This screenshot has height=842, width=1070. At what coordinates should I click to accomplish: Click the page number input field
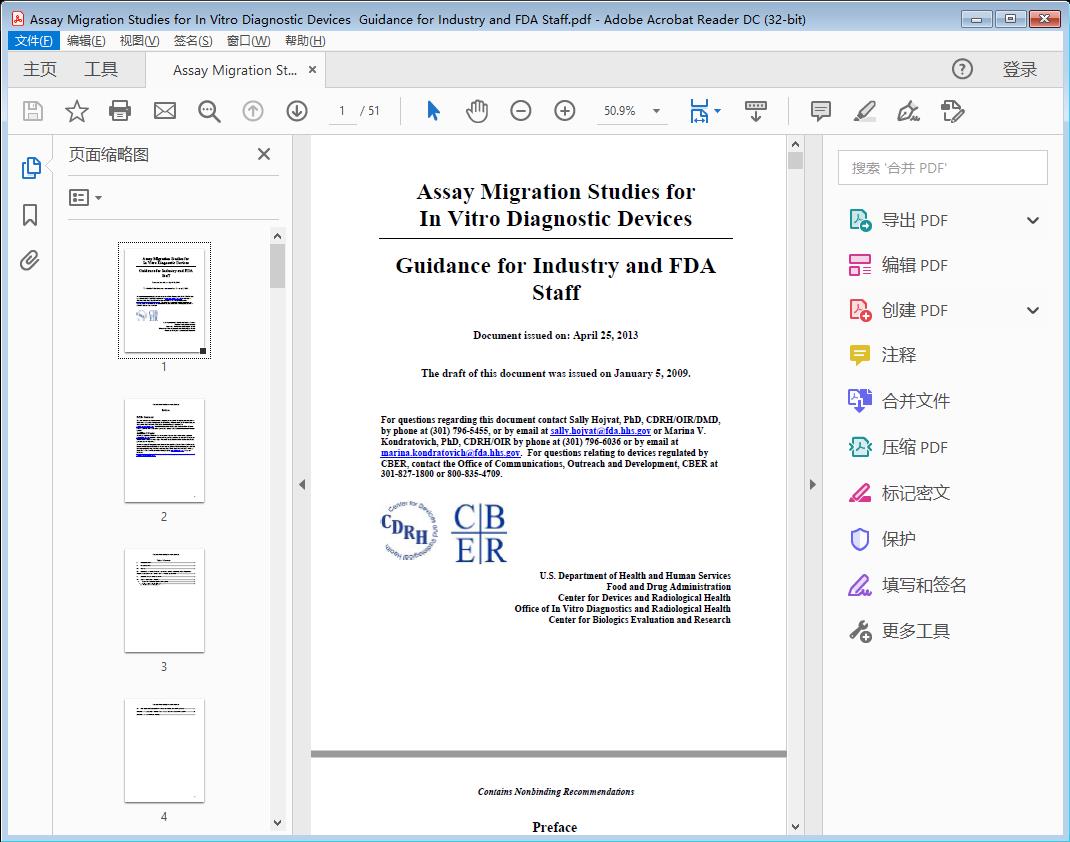(342, 111)
